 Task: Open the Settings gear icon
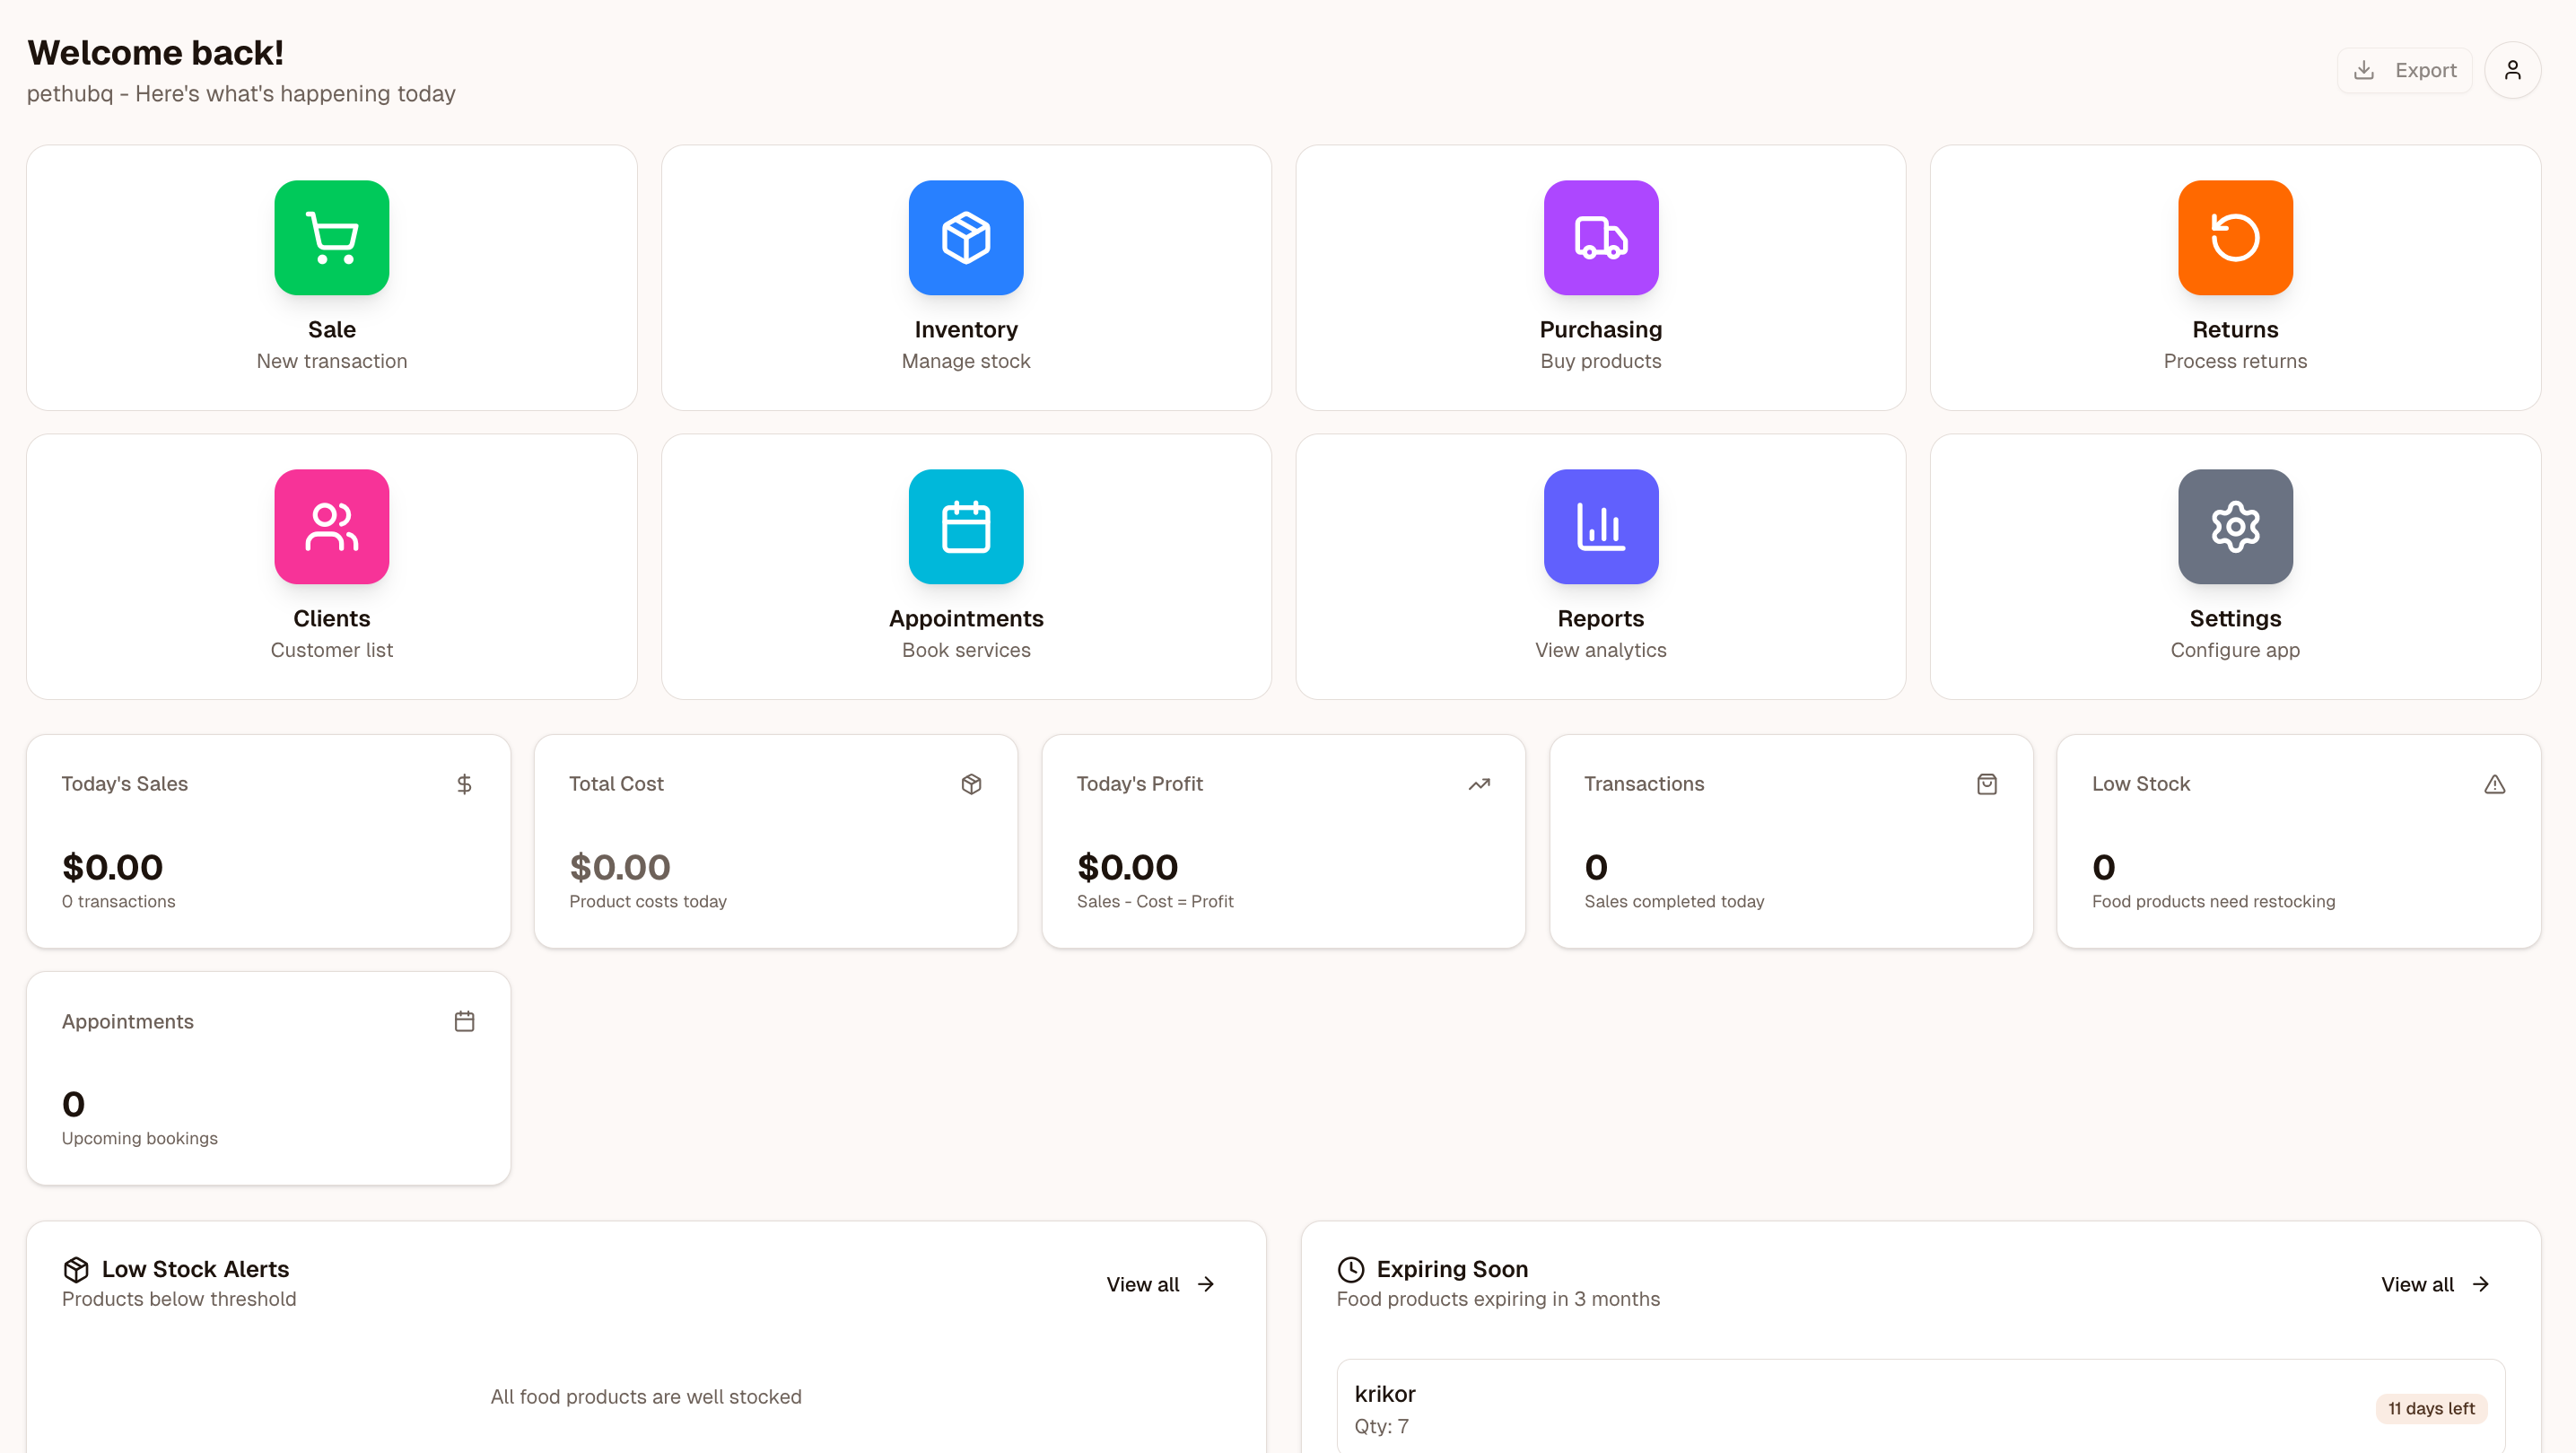click(2234, 526)
